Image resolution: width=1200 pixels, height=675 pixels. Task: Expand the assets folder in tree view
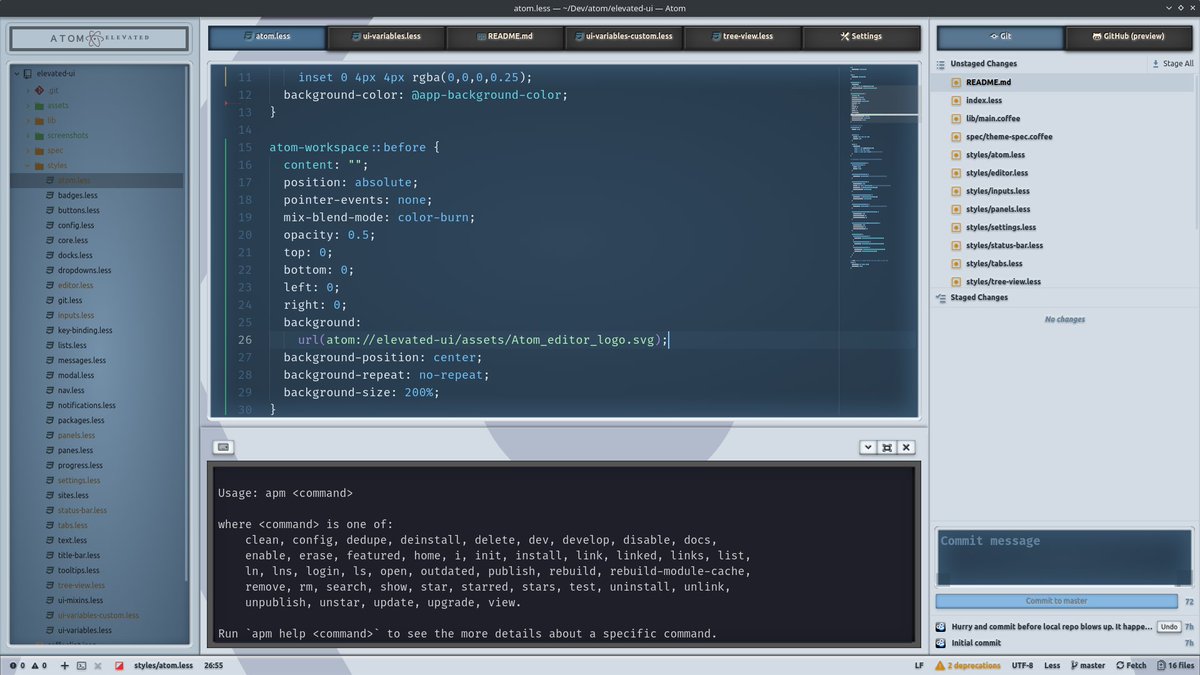(28, 105)
